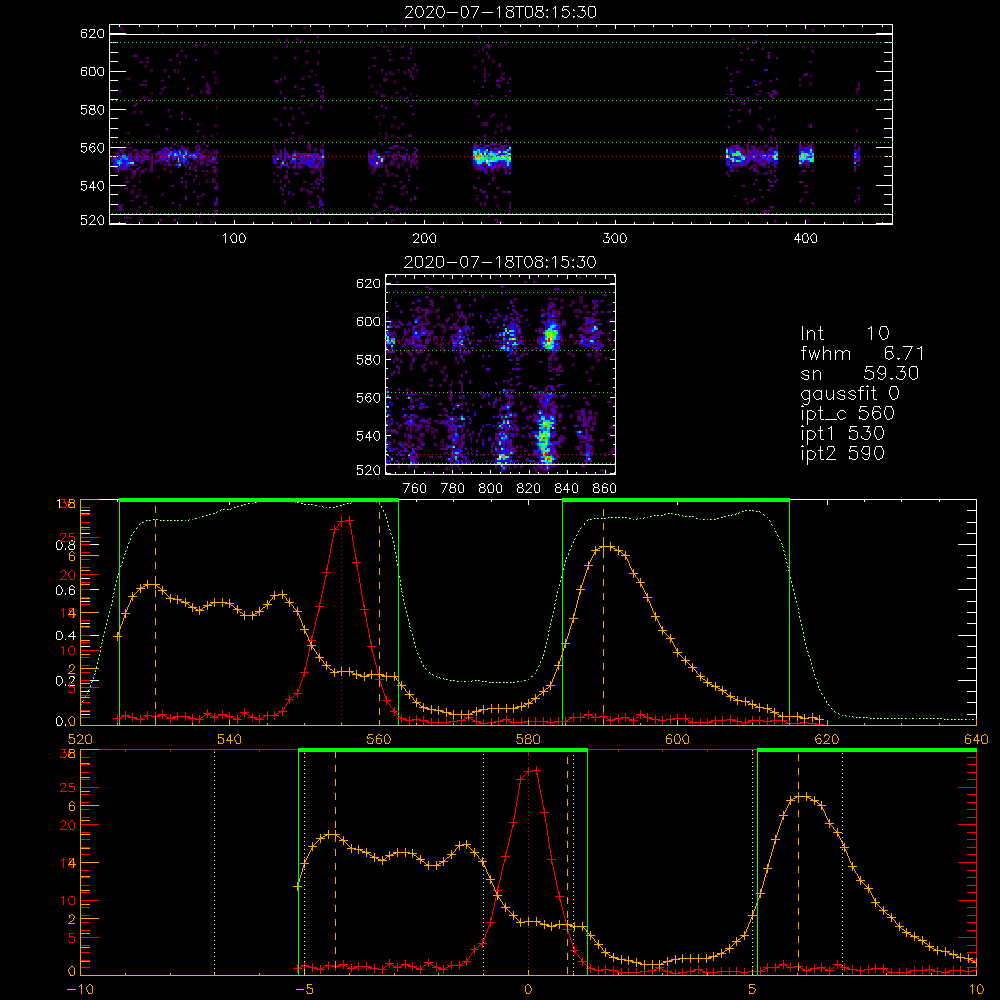Click the 540 x-axis label of the third plot
The width and height of the screenshot is (1000, 1000).
tap(230, 739)
